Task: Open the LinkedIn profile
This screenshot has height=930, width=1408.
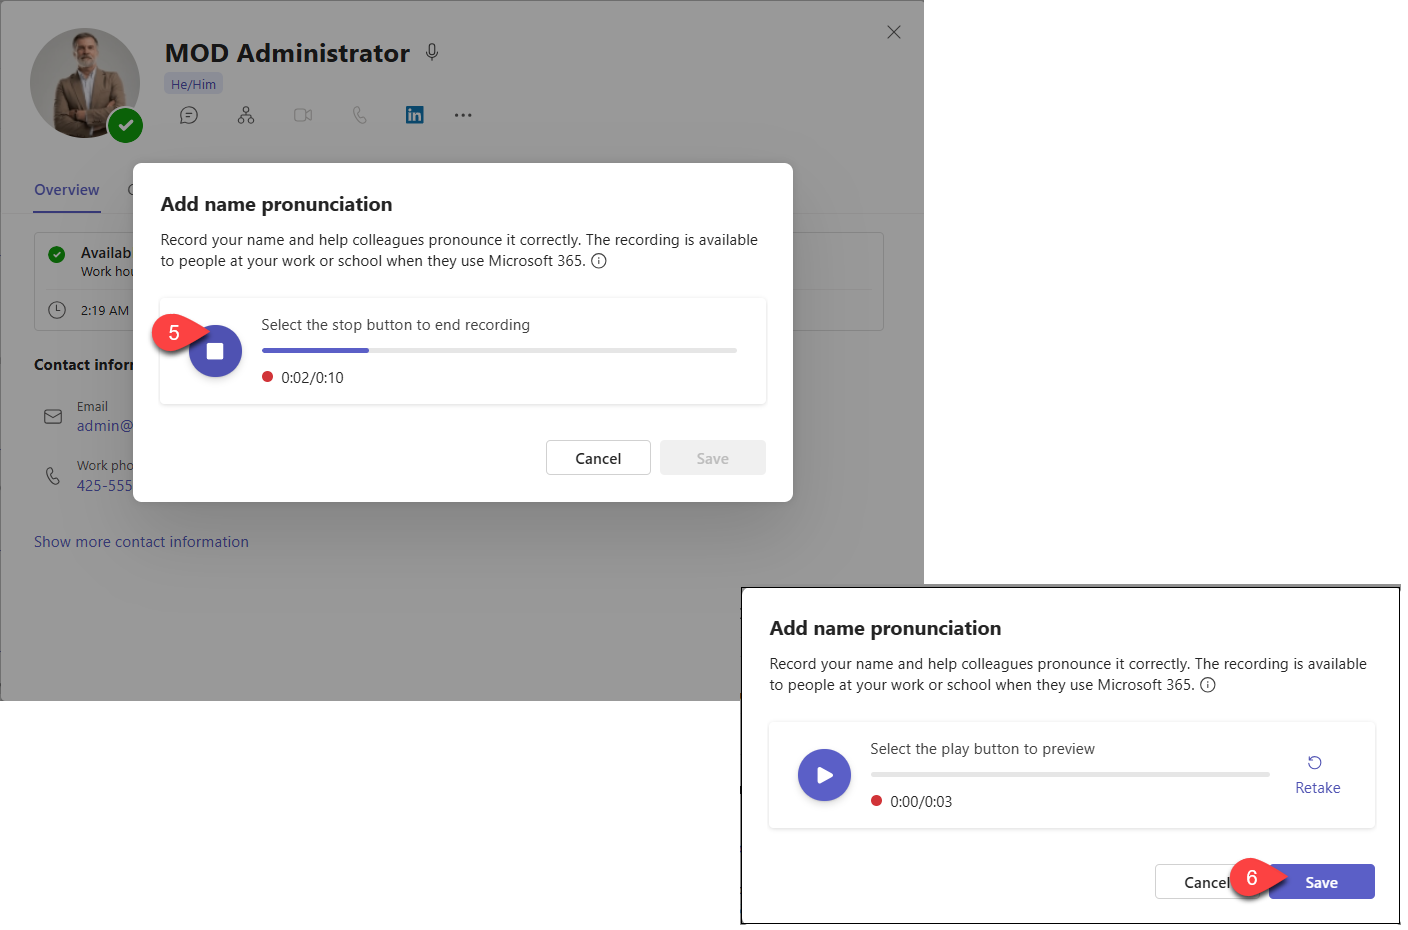Action: pos(414,114)
